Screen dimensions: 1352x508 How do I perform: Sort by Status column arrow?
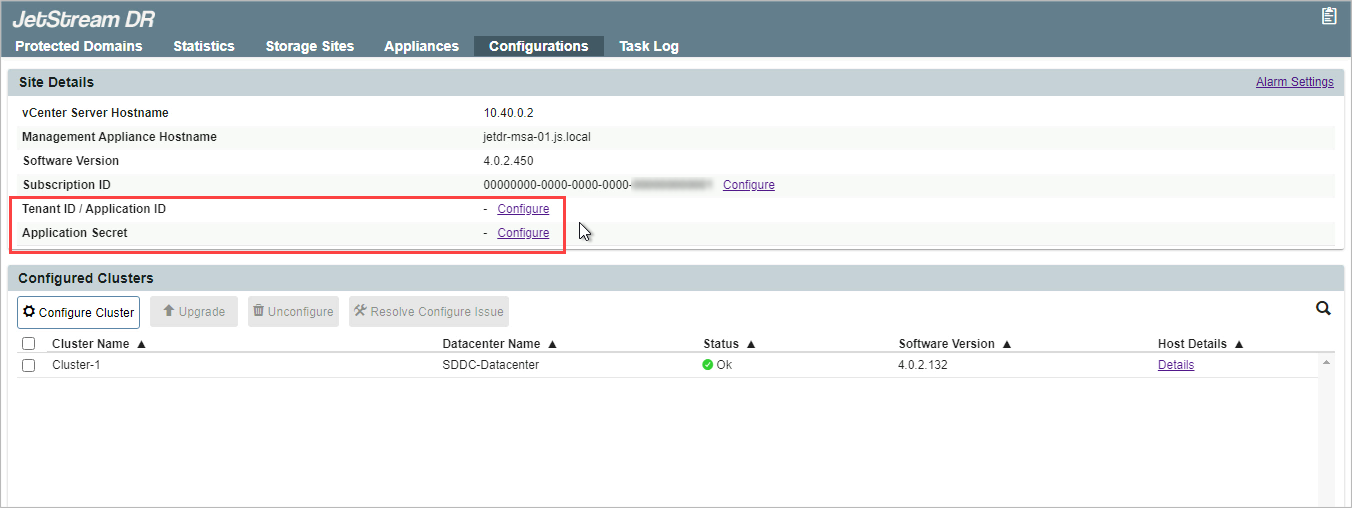point(751,344)
